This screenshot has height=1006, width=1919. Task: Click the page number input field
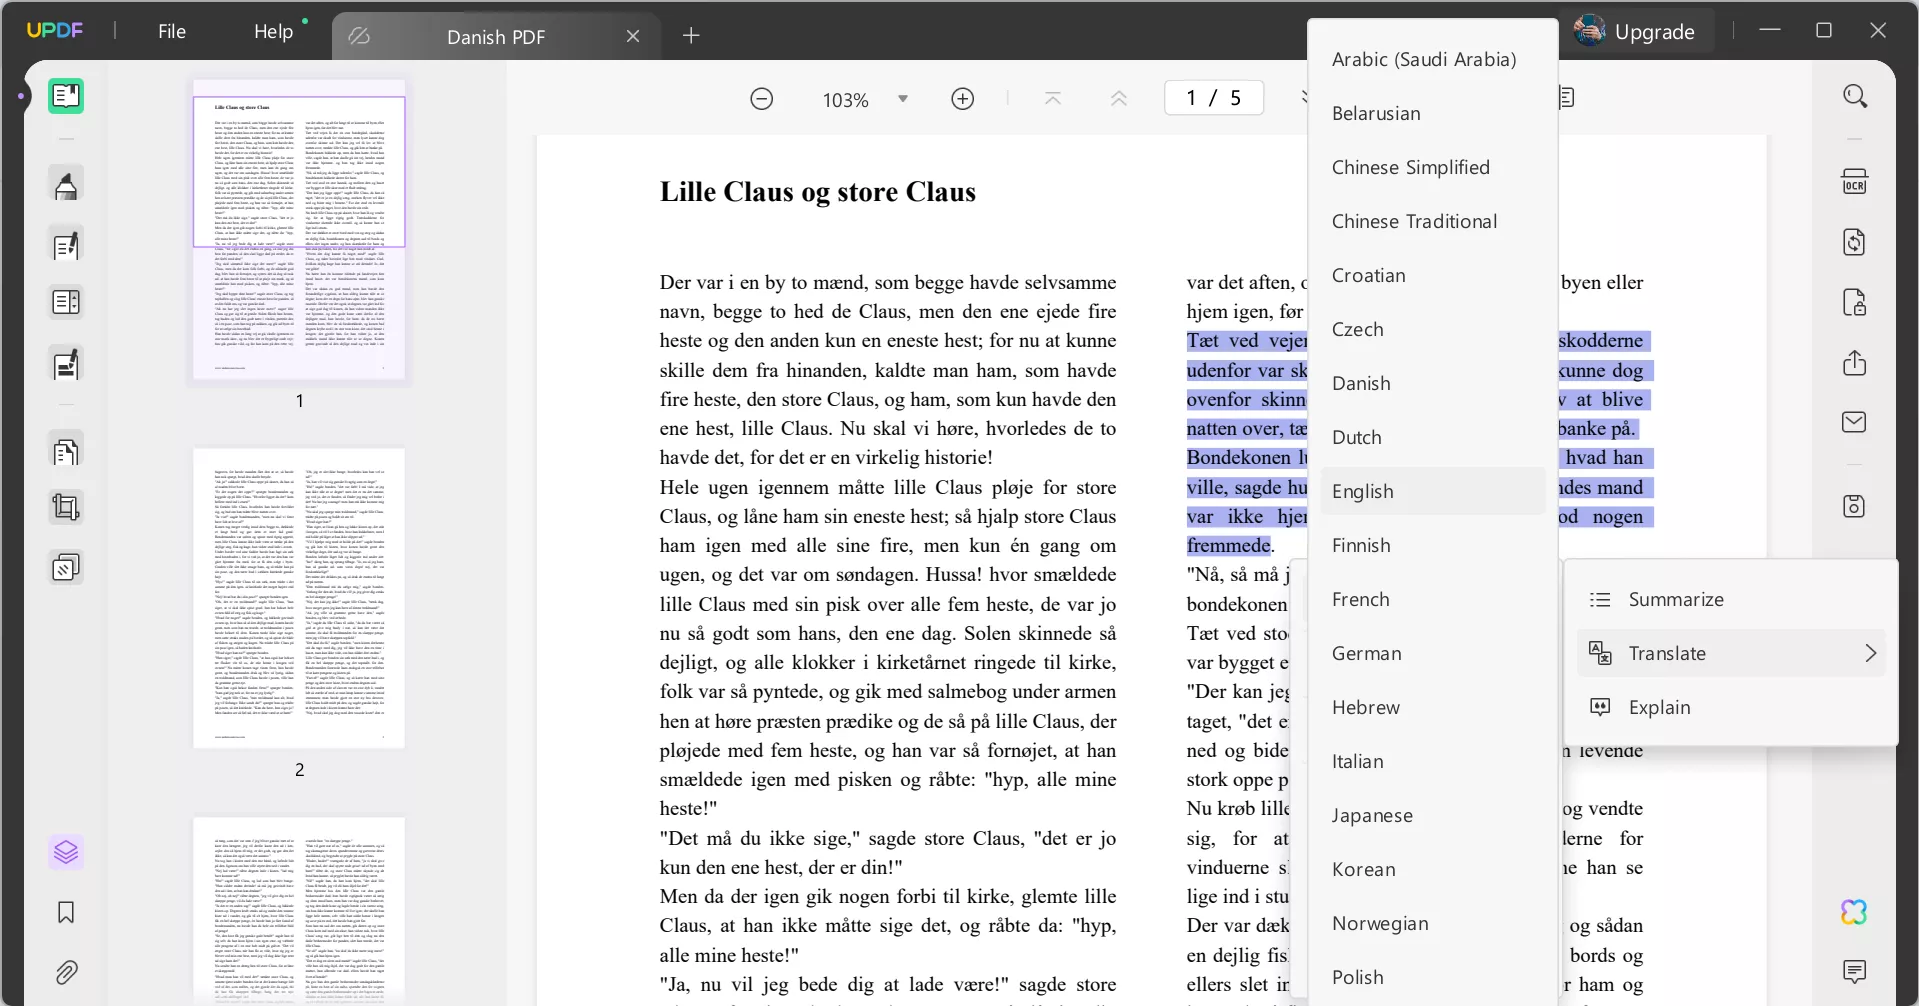pyautogui.click(x=1213, y=98)
